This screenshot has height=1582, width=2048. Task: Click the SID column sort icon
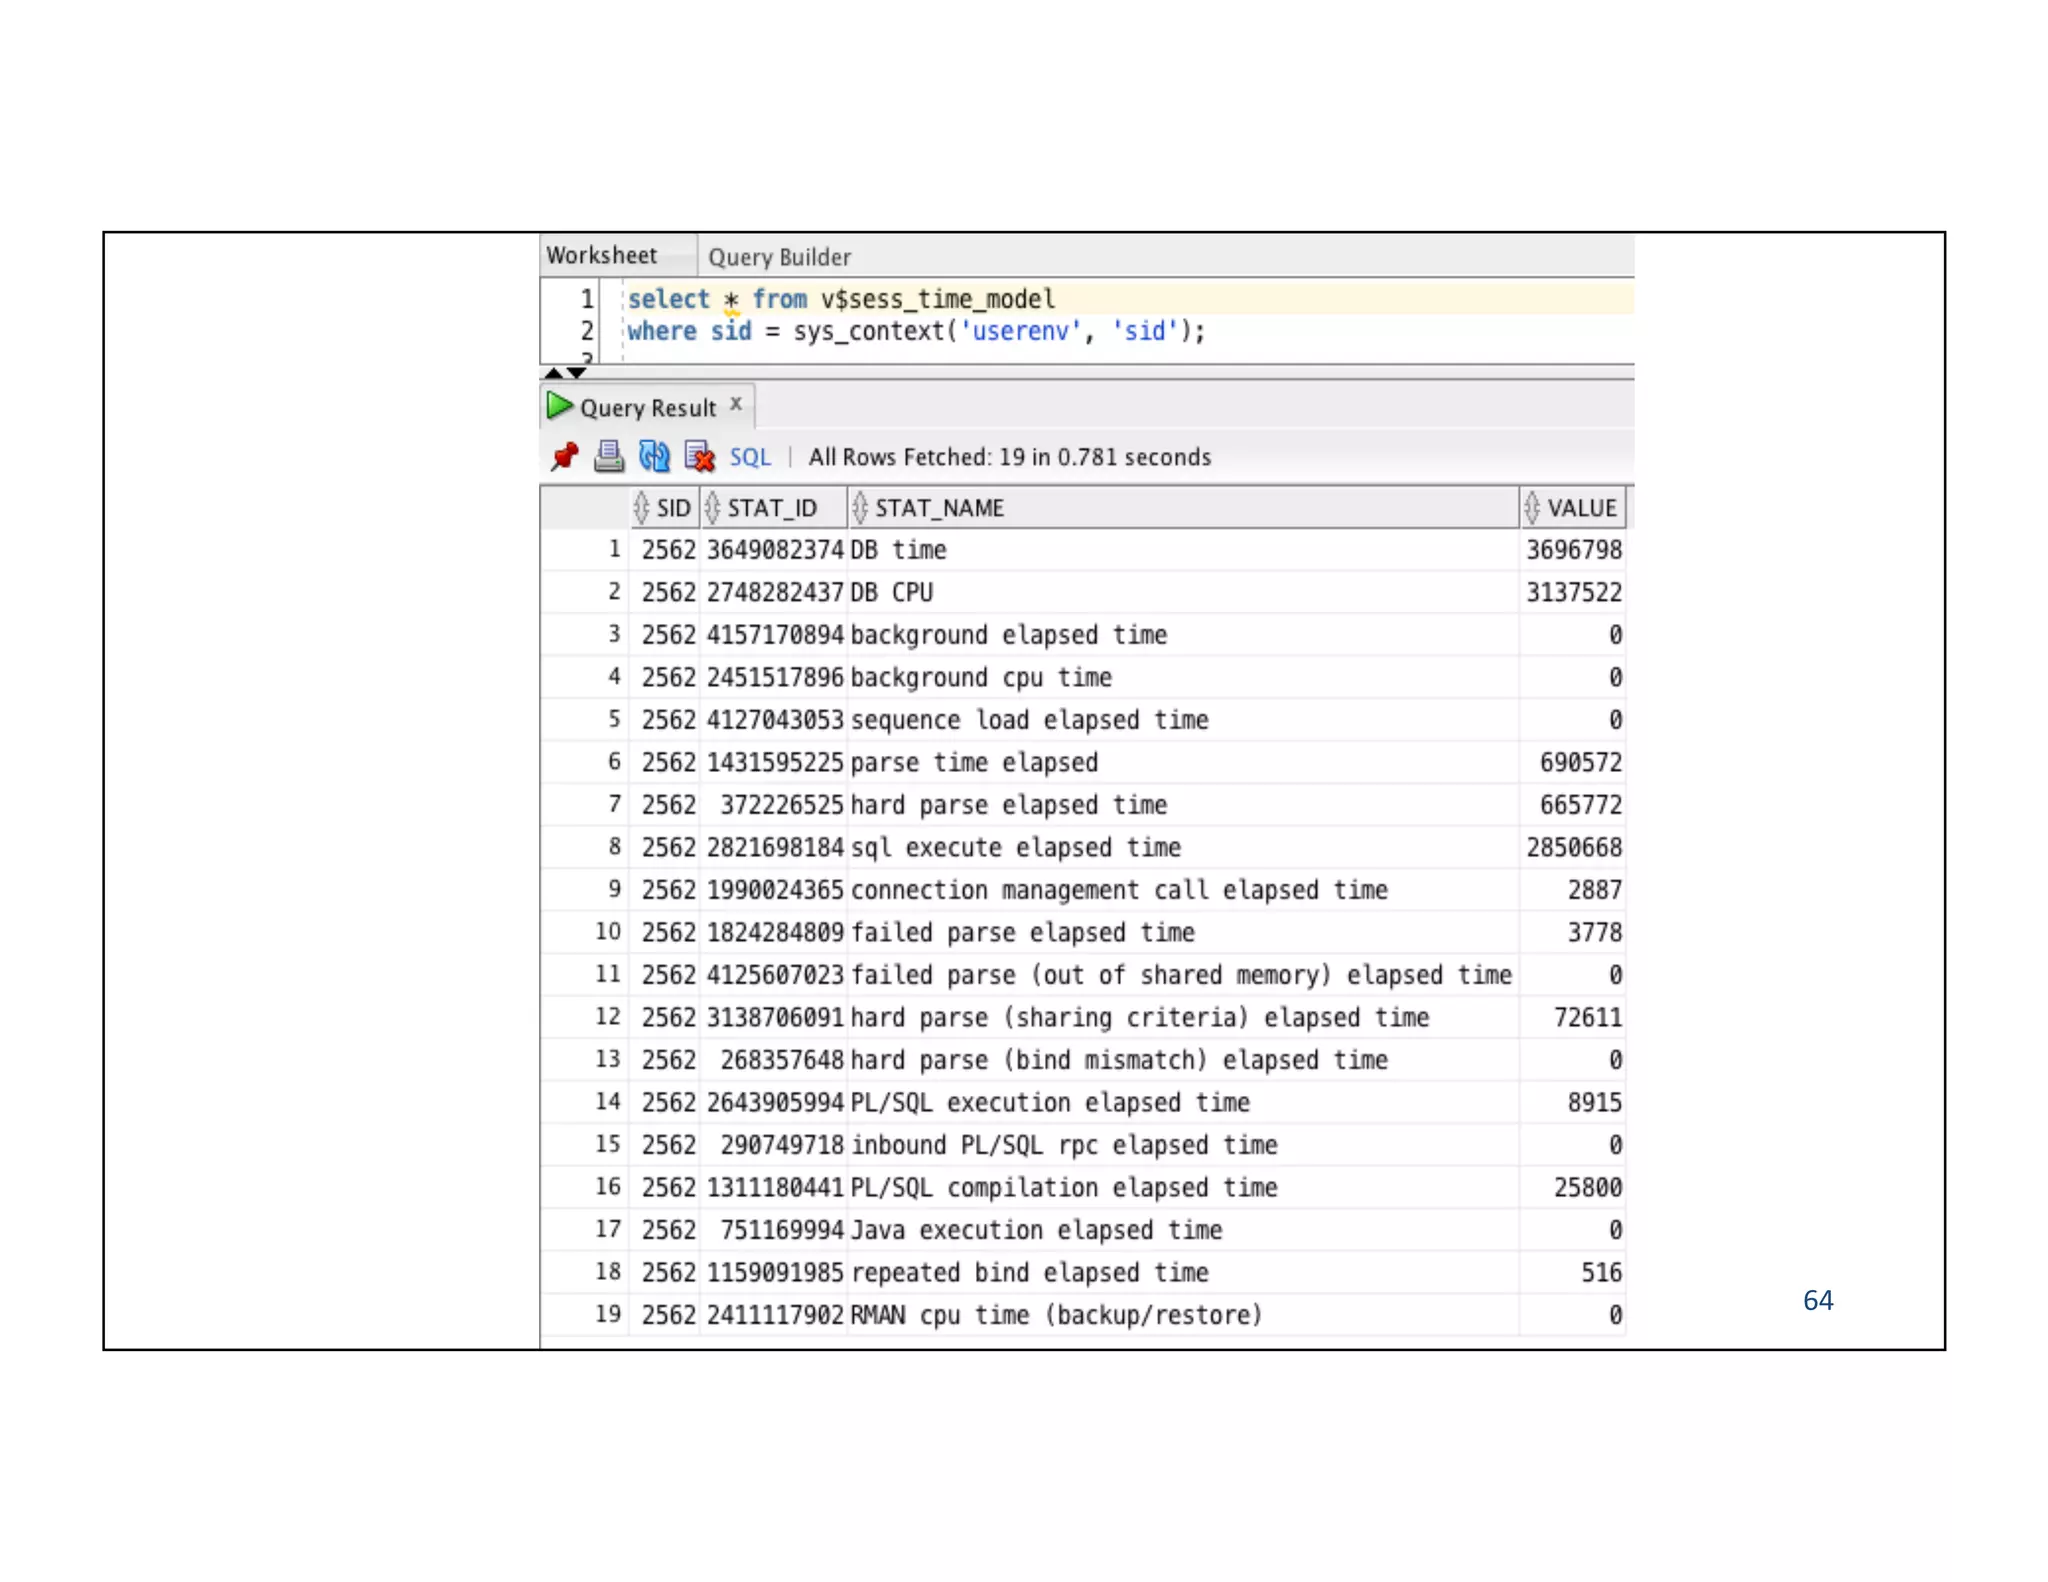641,508
